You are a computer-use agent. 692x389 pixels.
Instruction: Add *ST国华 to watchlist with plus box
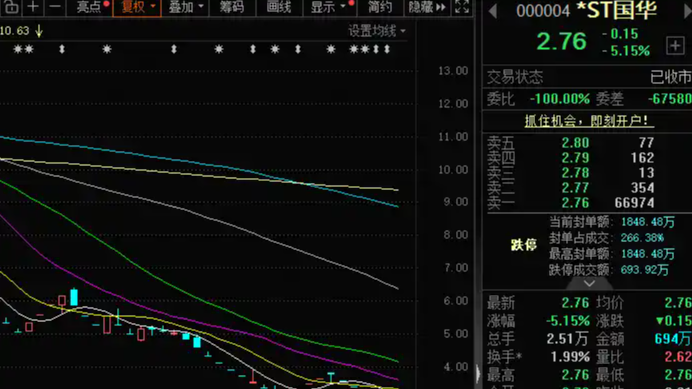point(675,45)
